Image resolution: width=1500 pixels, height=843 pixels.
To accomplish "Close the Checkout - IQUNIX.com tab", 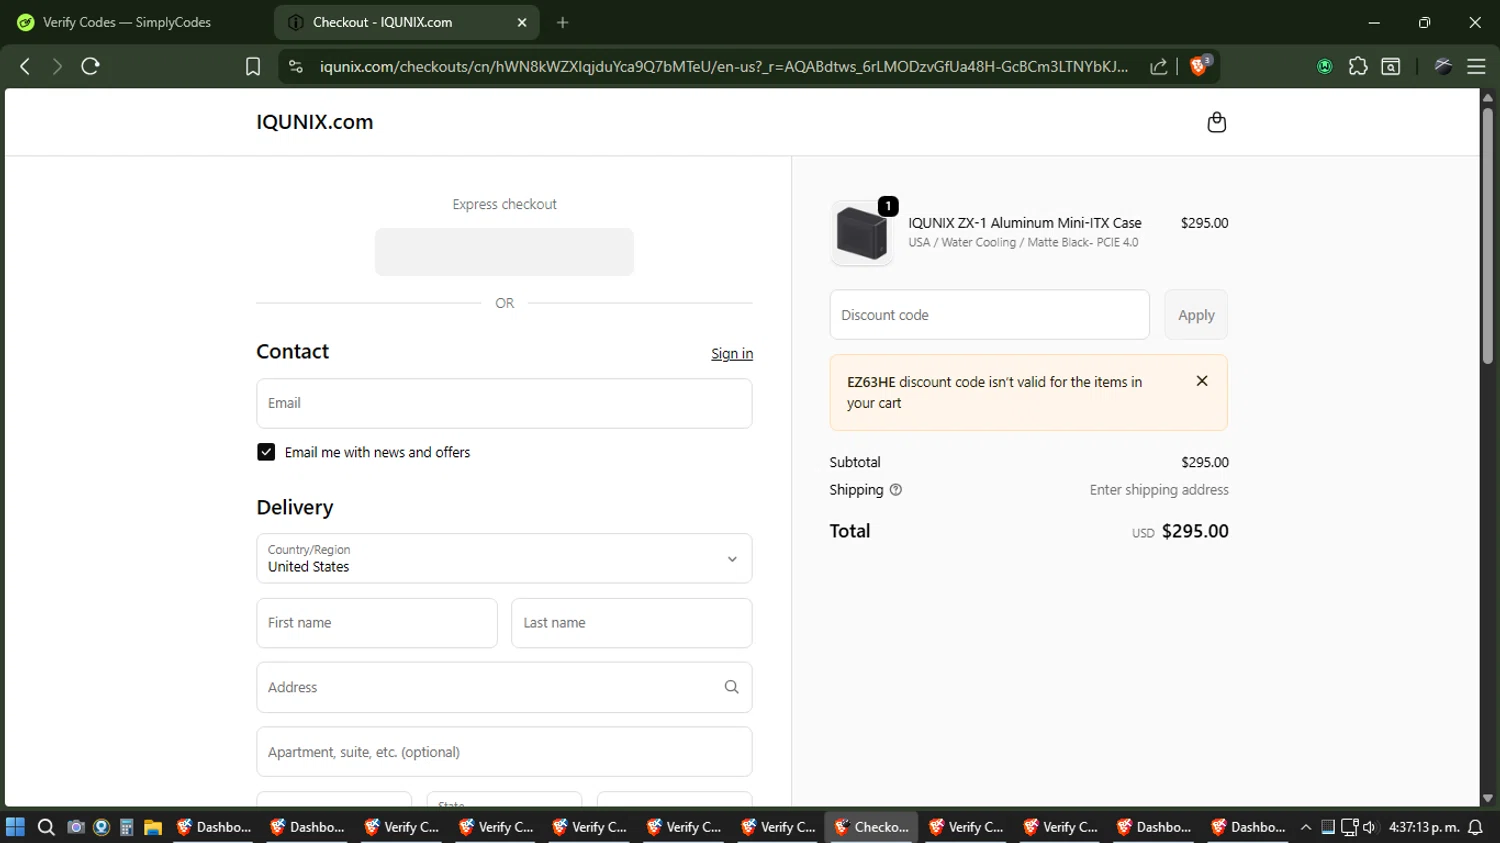I will [522, 22].
